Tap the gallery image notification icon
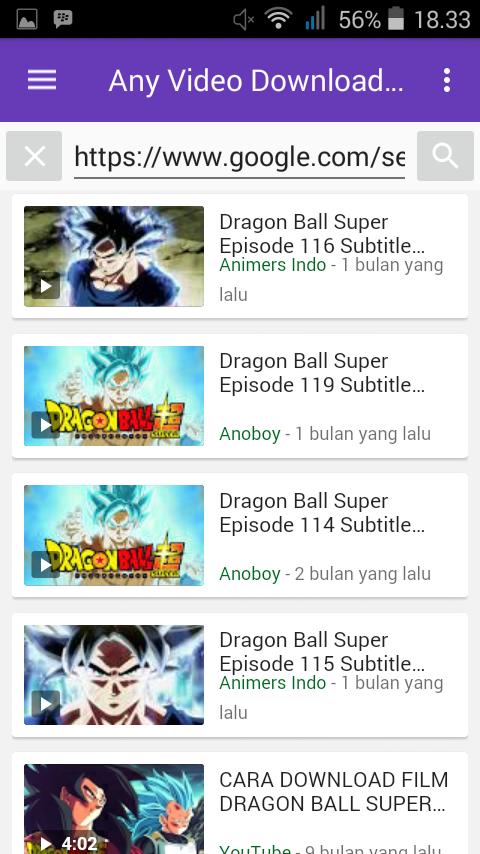This screenshot has height=854, width=480. point(27,20)
